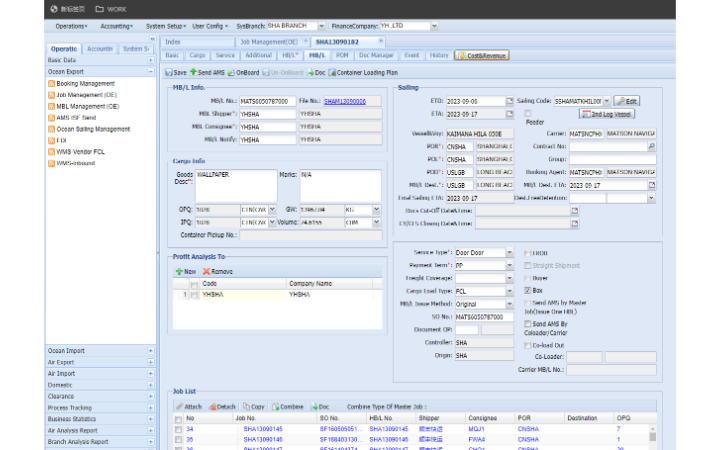Open the ETA calendar picker

tap(510, 114)
